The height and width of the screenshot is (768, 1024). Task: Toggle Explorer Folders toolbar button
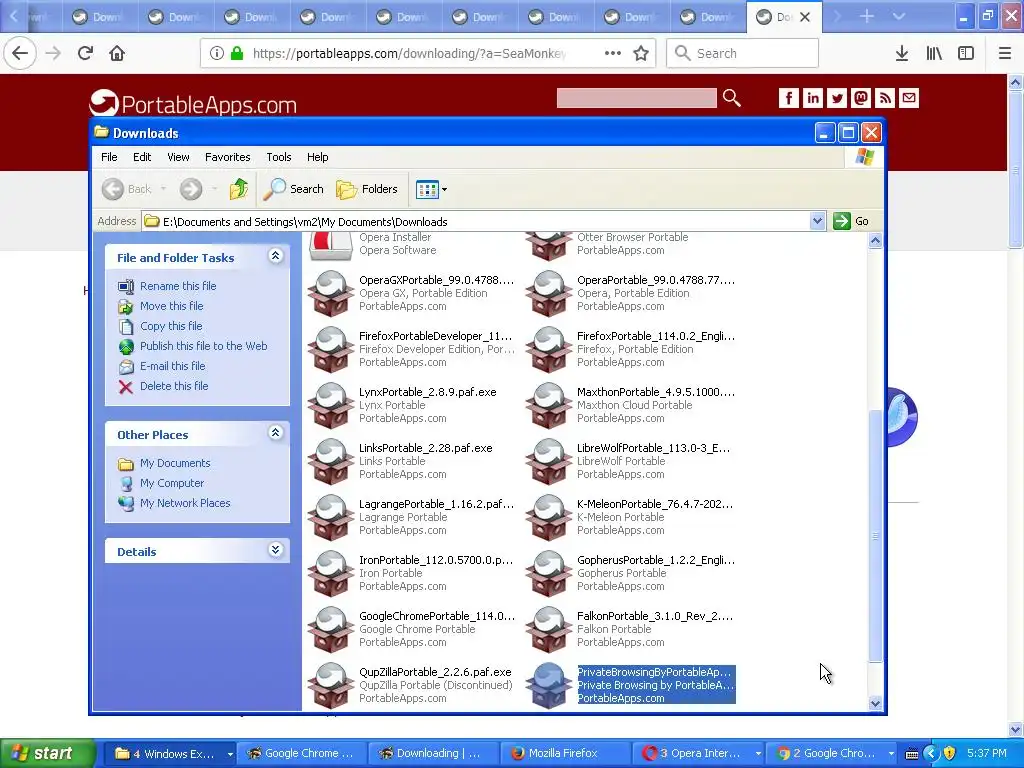click(x=367, y=189)
